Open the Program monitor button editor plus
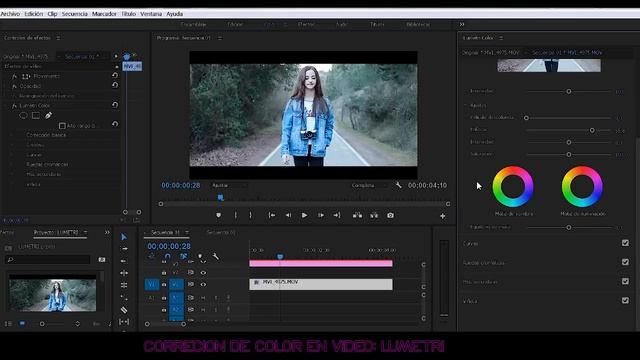The image size is (640, 360). pos(442,216)
